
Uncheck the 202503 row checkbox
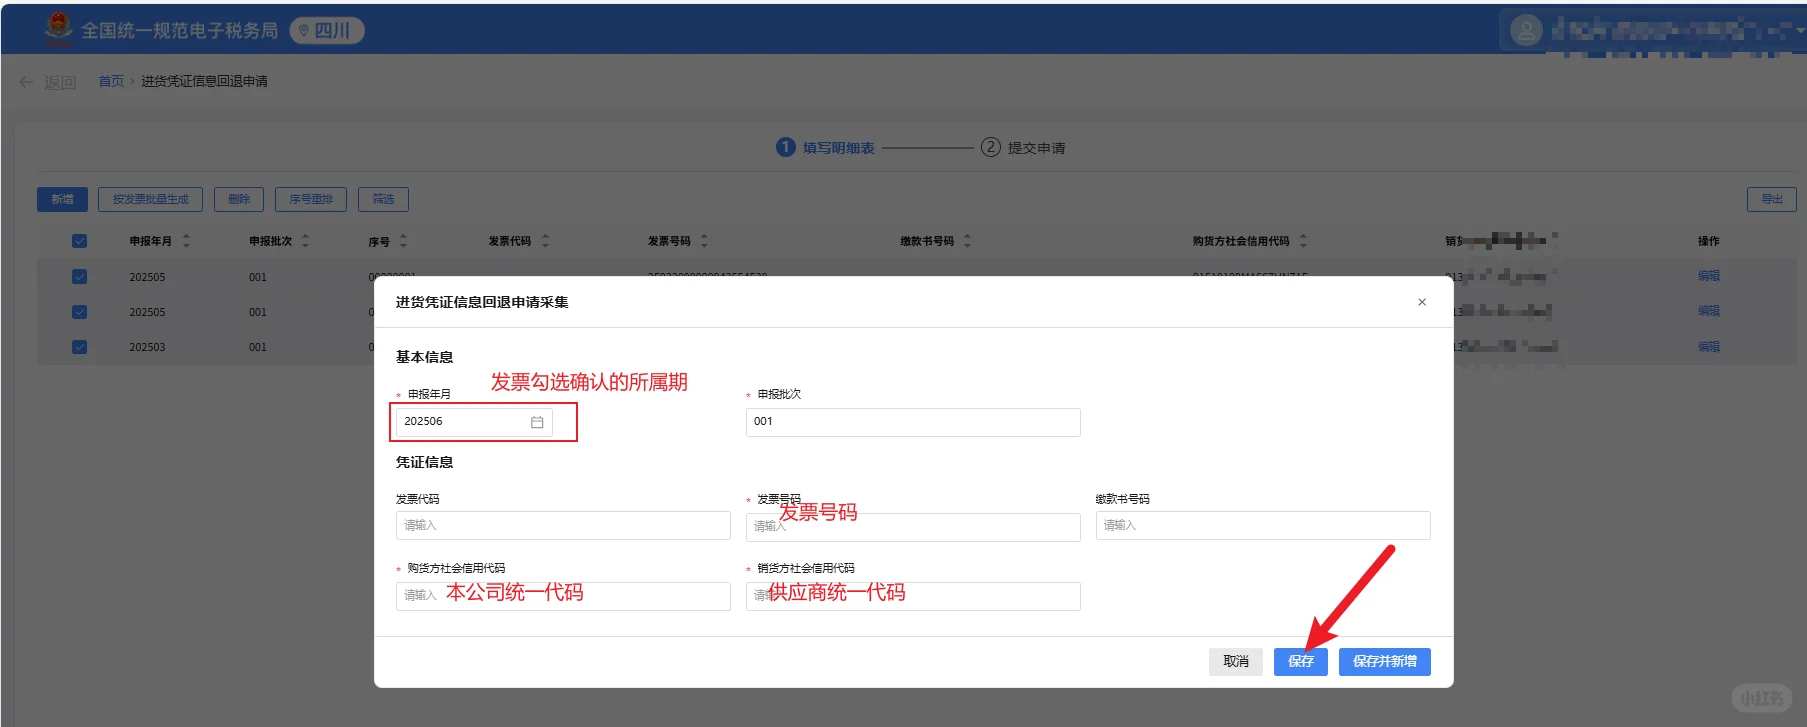79,347
